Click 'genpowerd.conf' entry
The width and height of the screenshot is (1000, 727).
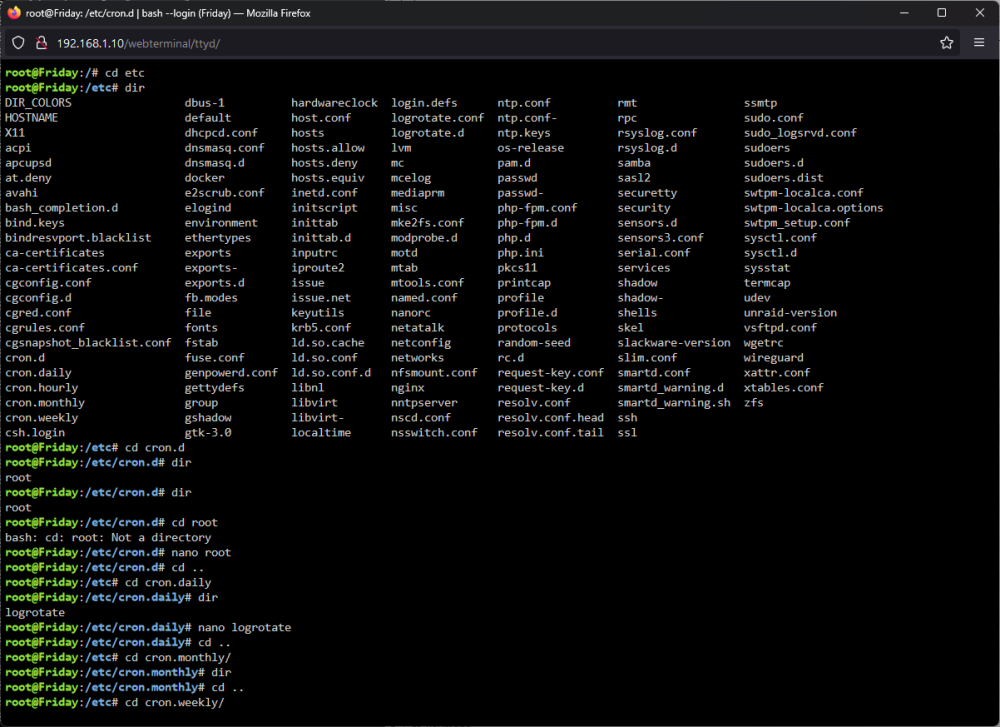pyautogui.click(x=232, y=372)
